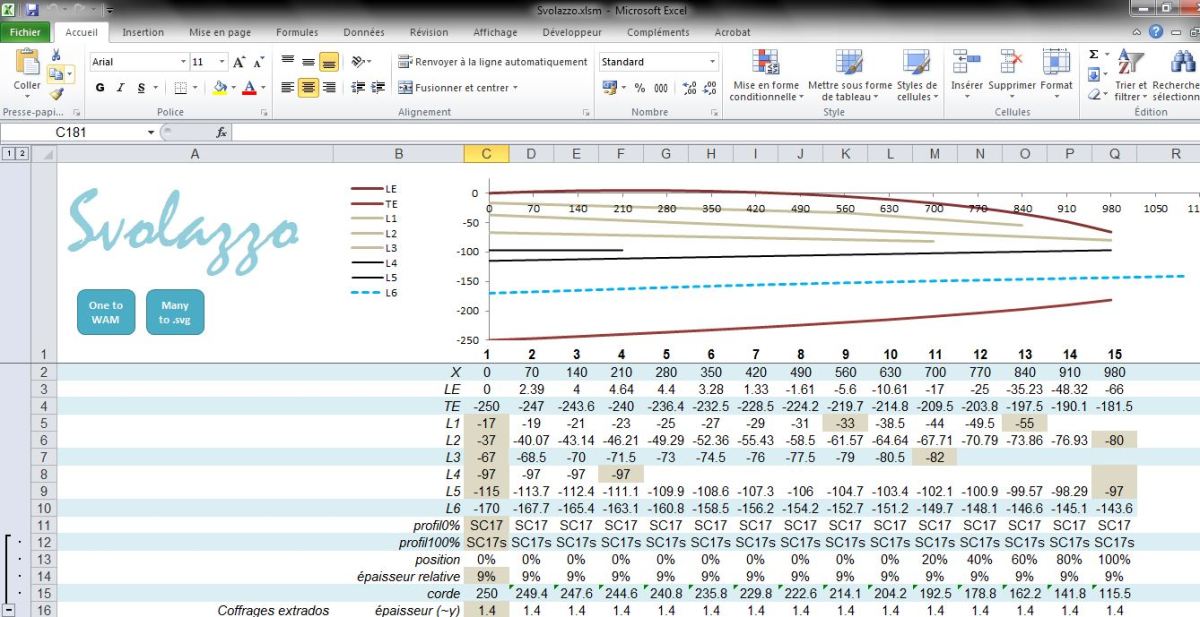Click the Many to .svg button
The height and width of the screenshot is (617, 1200).
174,312
